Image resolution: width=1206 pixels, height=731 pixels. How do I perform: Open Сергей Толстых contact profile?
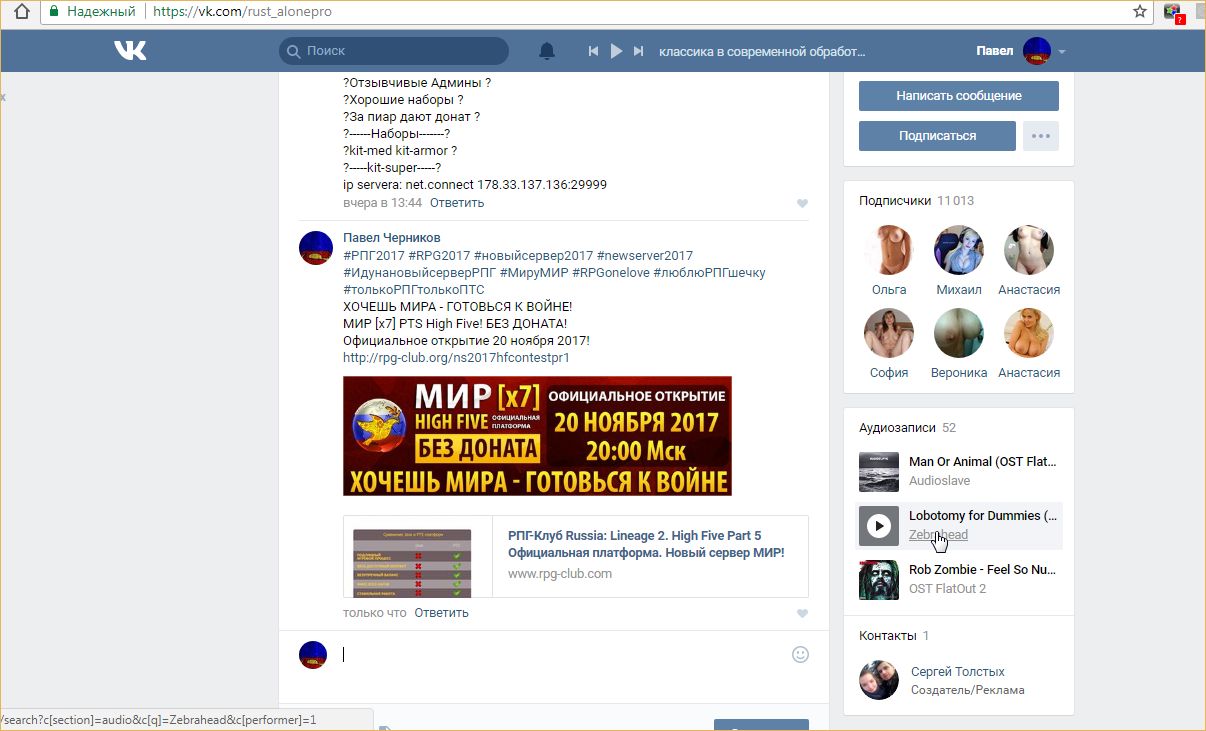[x=958, y=672]
